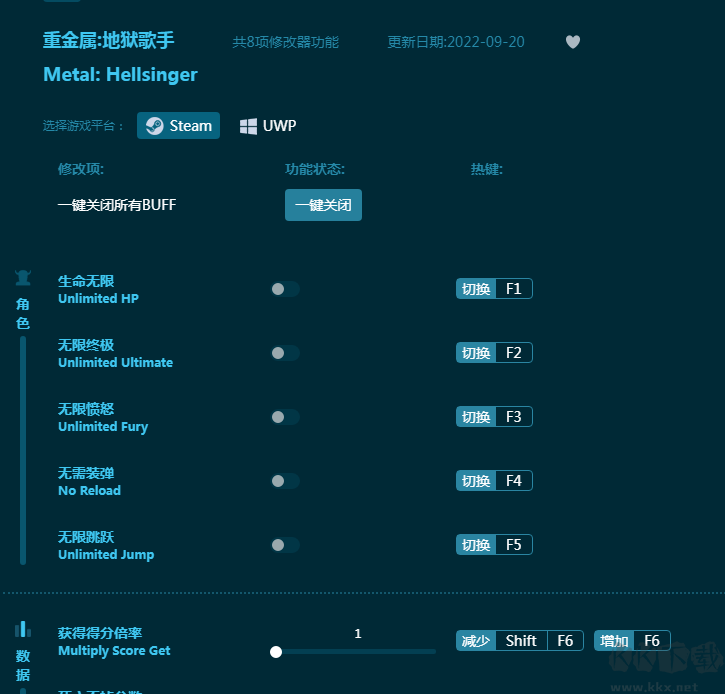Switch to the UWP platform tab
Screen dimensions: 725x694
coord(268,126)
